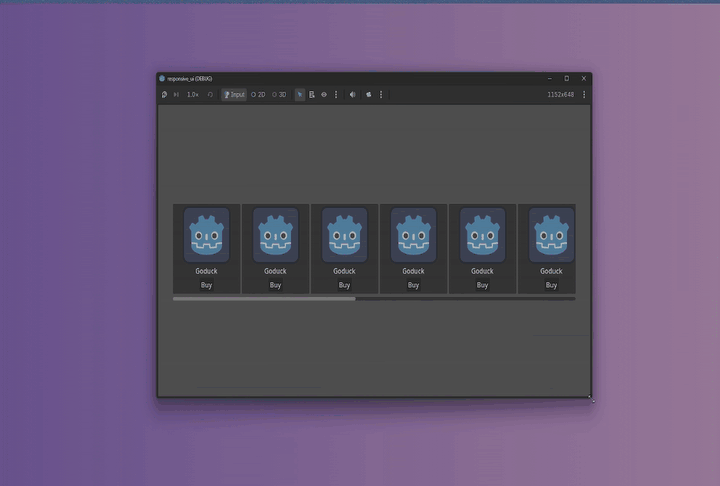This screenshot has width=720, height=486.
Task: Click Buy on the third Goduck card
Action: coord(344,285)
